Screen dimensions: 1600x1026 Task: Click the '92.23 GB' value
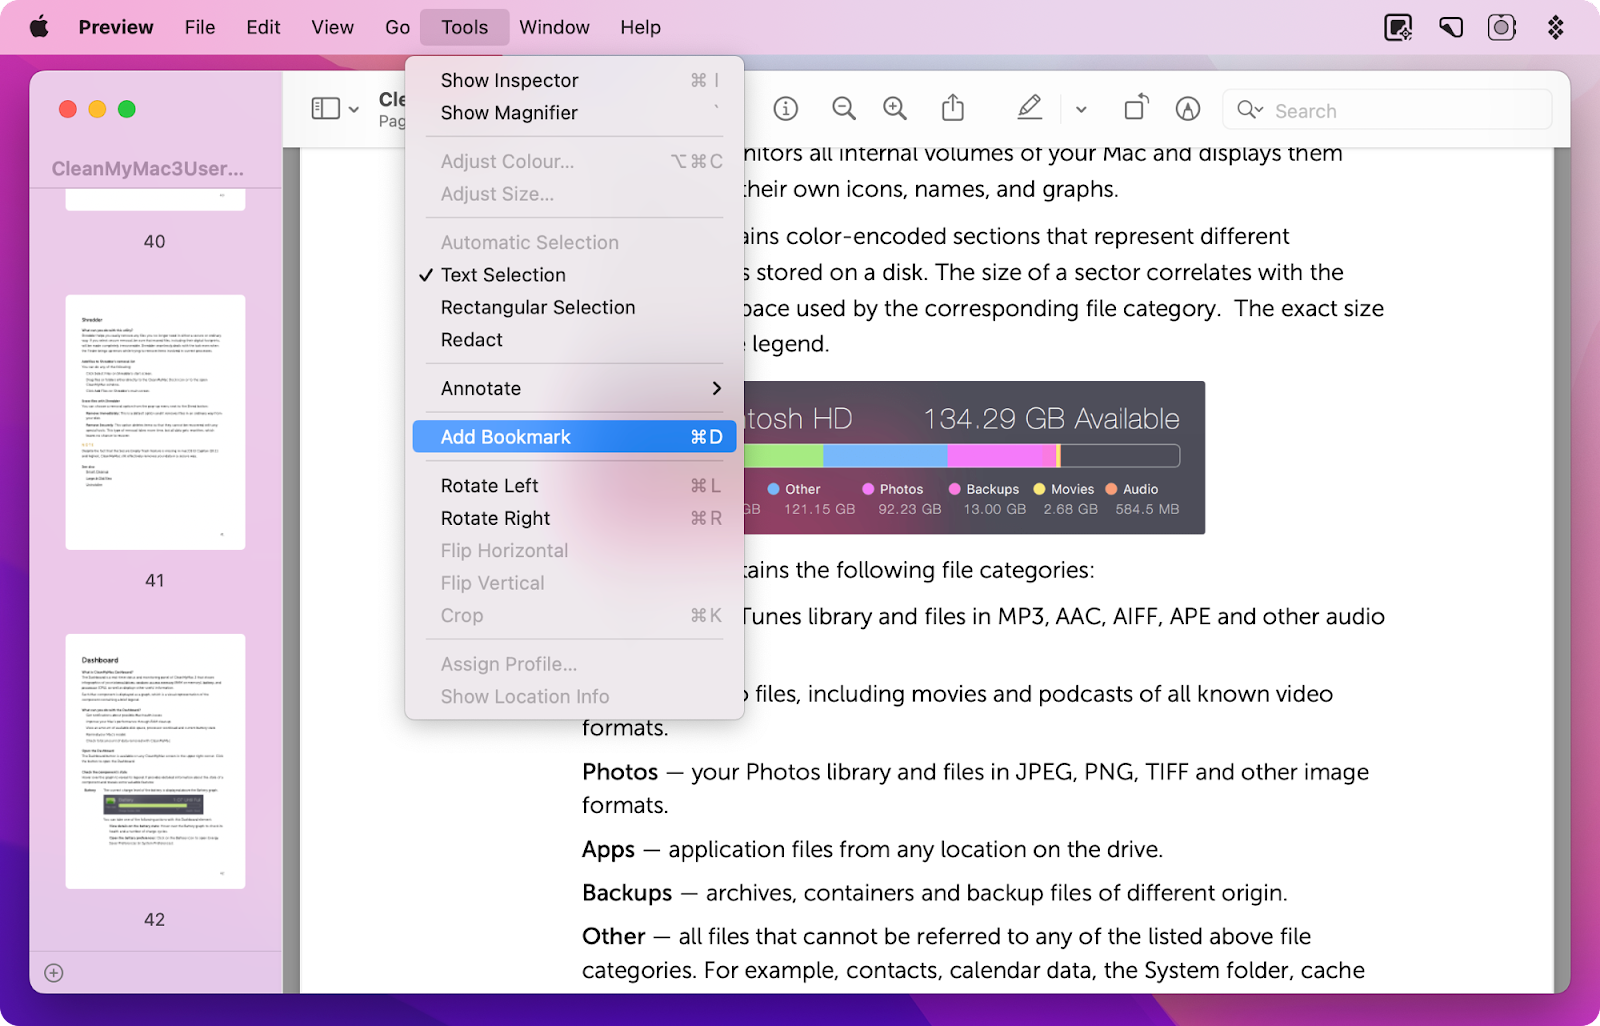(x=910, y=509)
